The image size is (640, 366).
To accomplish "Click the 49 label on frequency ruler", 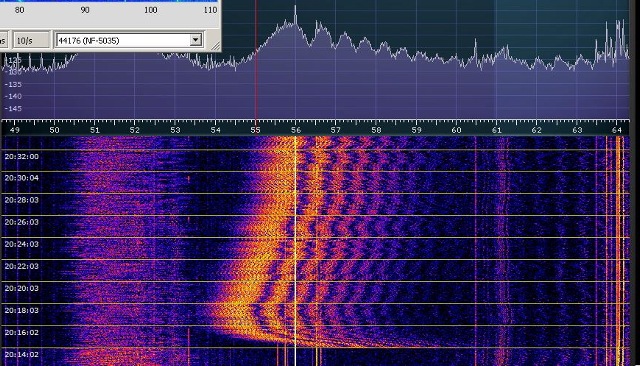I will pyautogui.click(x=14, y=130).
